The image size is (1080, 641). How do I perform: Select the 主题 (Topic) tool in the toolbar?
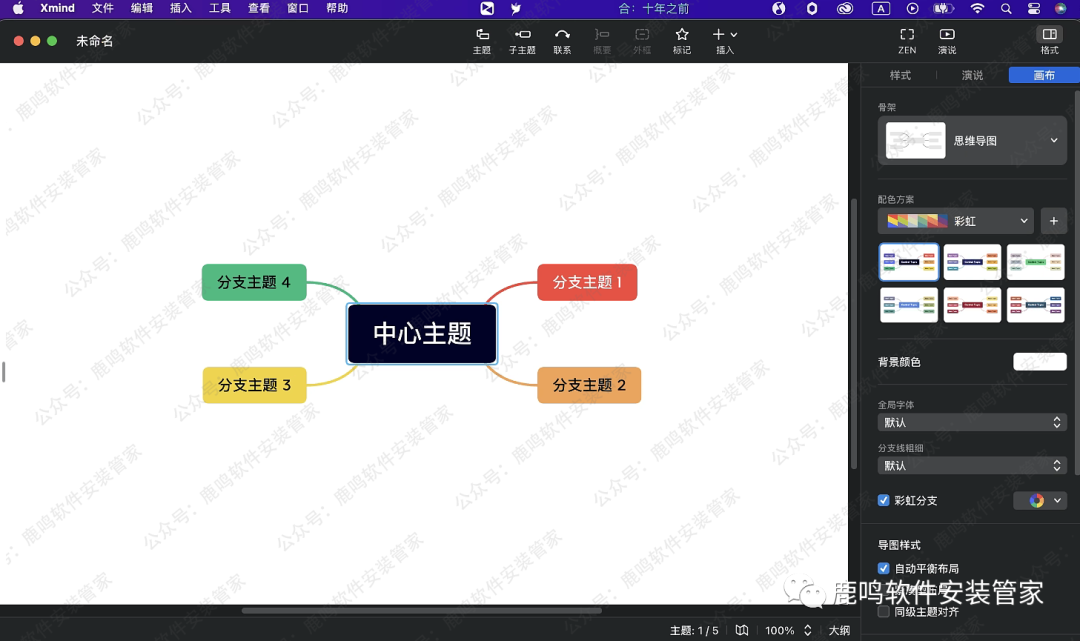[x=481, y=40]
